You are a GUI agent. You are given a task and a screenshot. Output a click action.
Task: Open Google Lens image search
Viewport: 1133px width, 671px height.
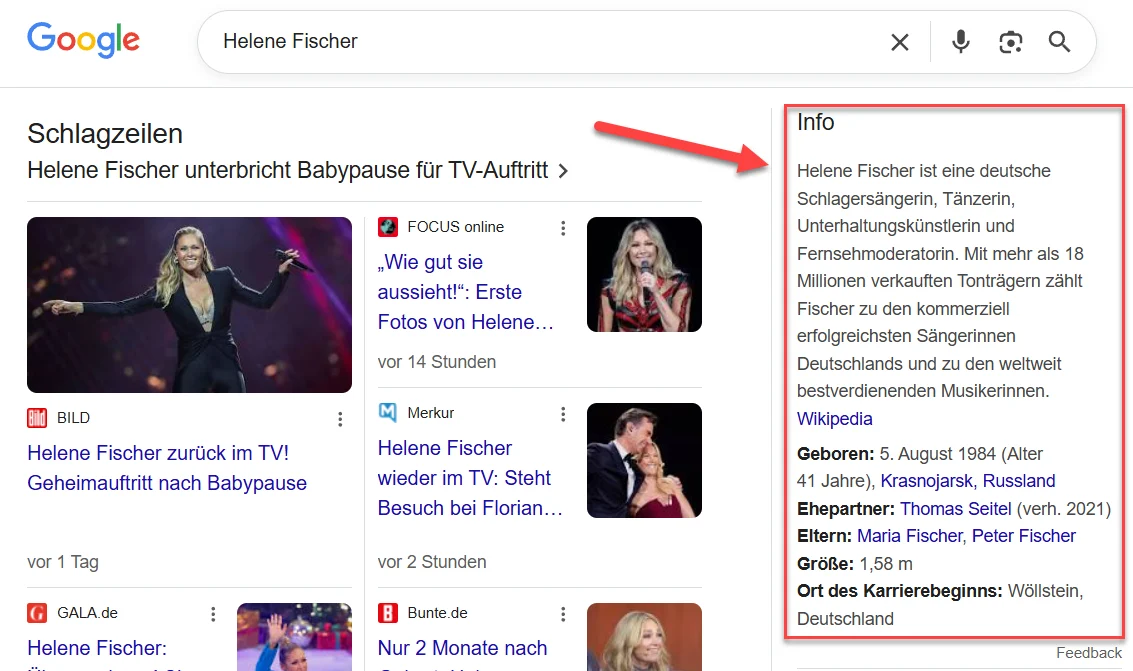(1010, 42)
